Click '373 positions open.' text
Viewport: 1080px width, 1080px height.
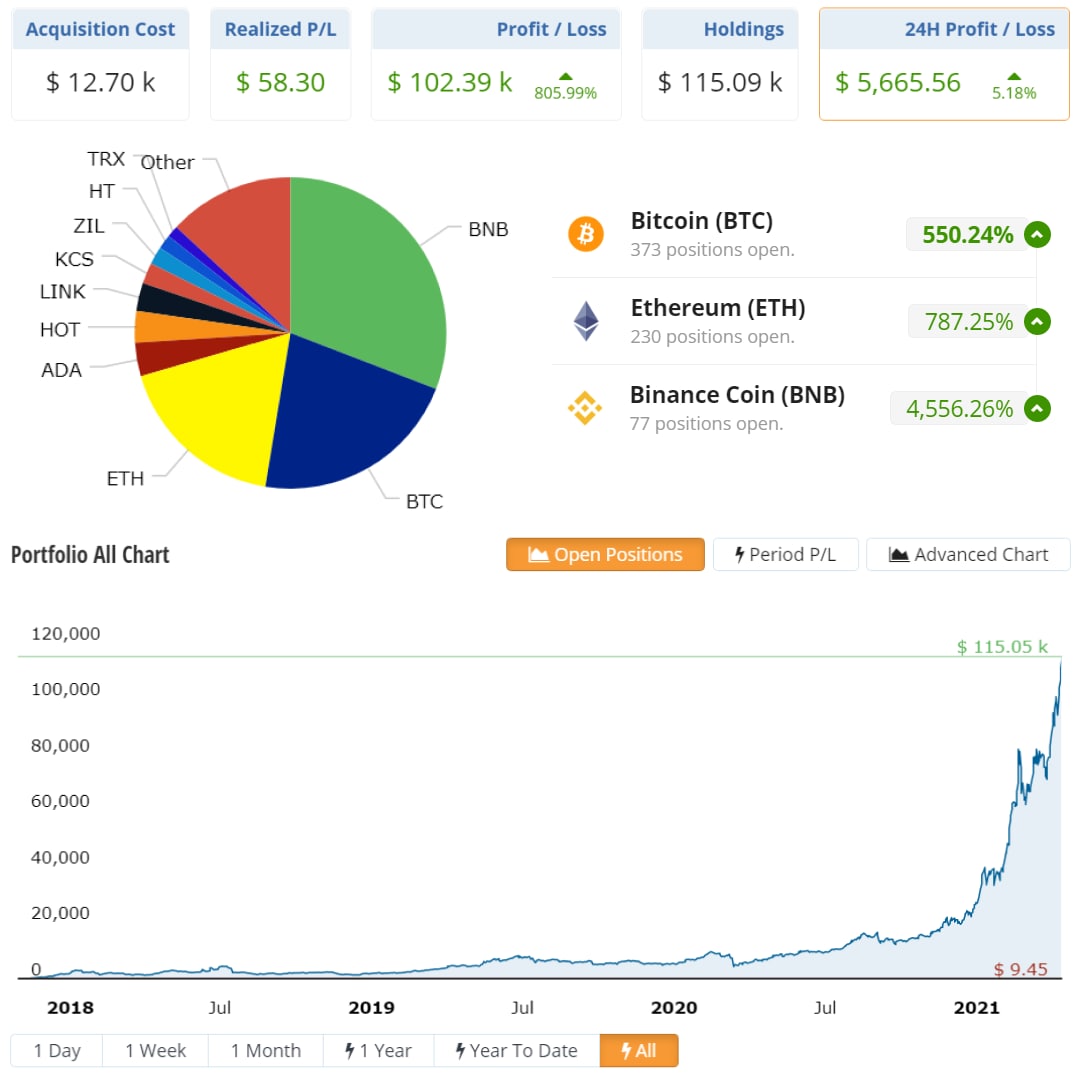point(712,250)
